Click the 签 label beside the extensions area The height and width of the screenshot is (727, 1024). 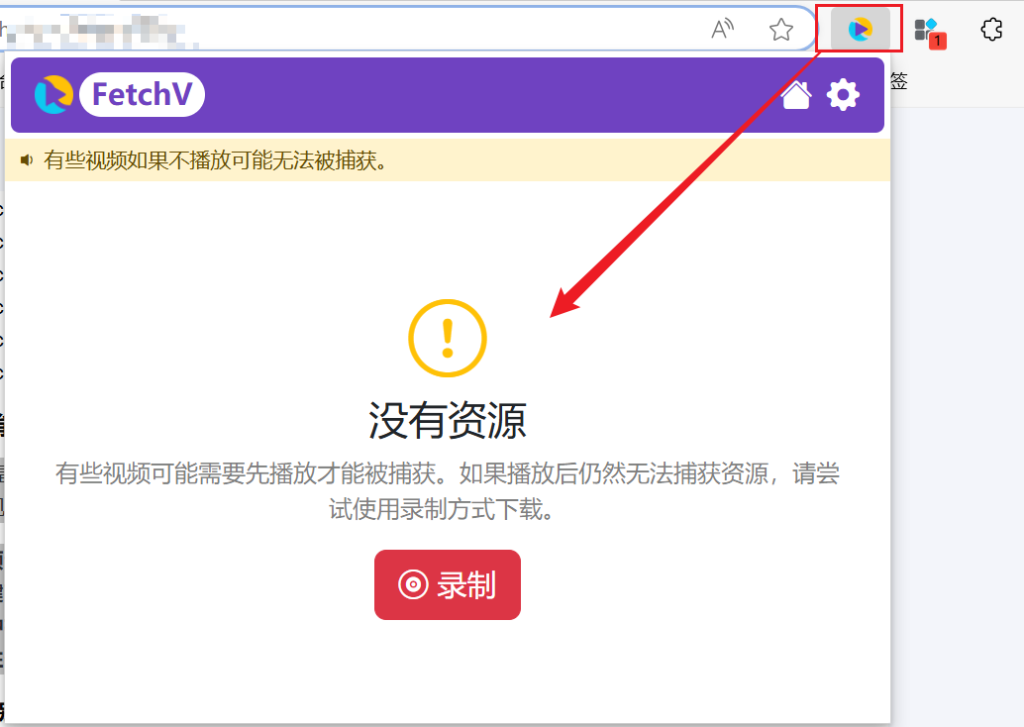[x=897, y=81]
